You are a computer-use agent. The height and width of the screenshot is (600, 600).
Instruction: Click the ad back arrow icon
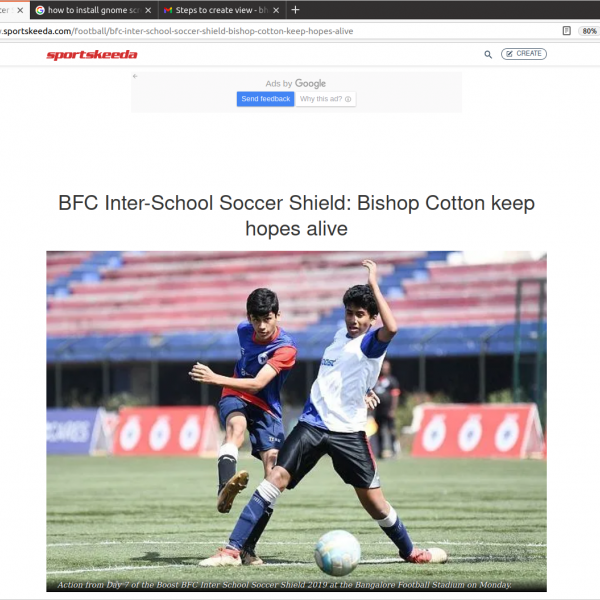click(x=135, y=76)
